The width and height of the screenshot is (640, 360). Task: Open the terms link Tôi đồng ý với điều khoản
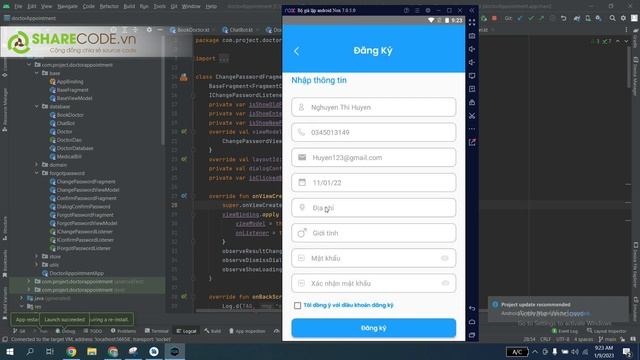pyautogui.click(x=348, y=305)
